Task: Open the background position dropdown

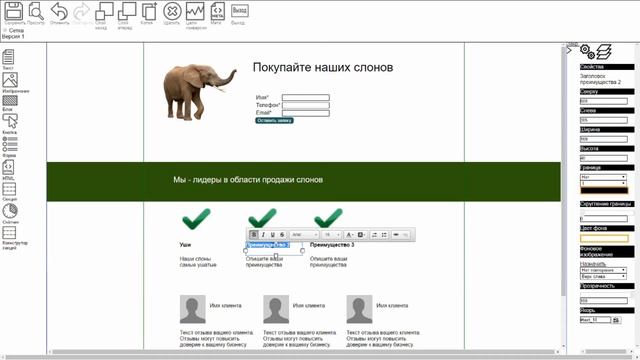Action: coord(603,277)
